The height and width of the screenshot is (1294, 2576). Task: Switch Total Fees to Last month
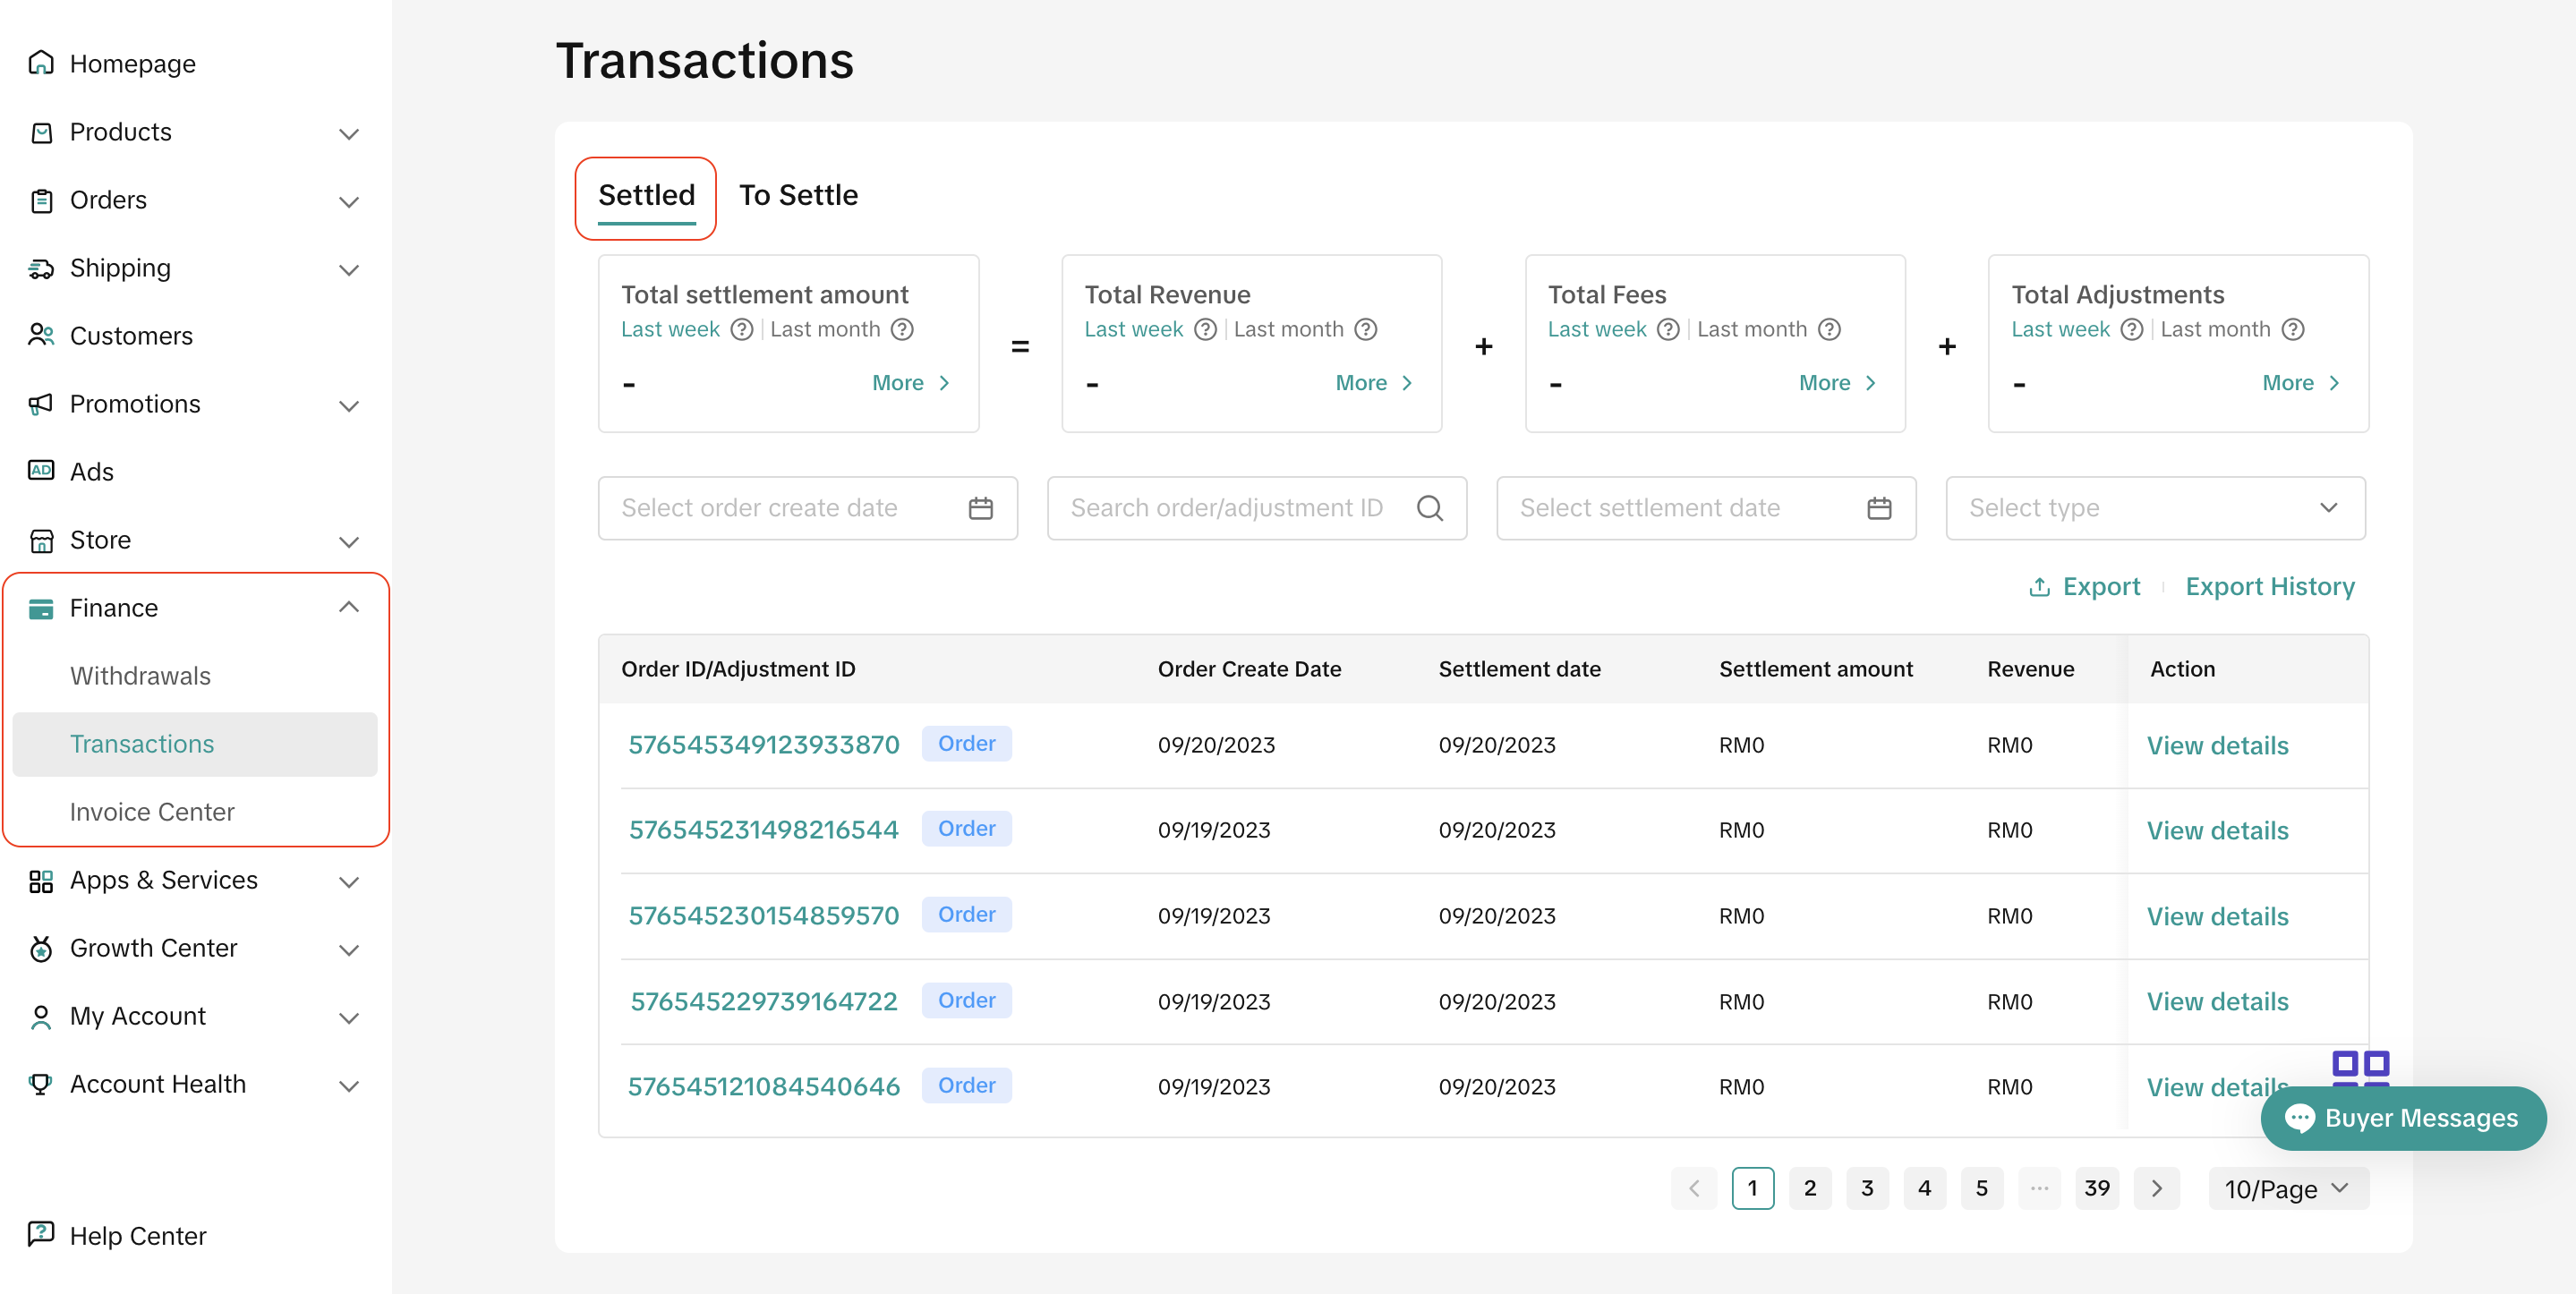click(1751, 329)
